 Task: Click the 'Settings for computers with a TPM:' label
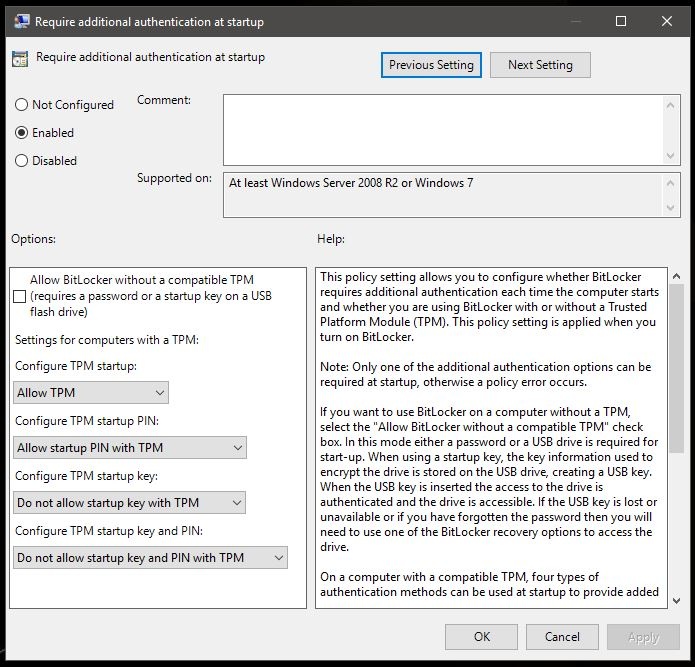tap(107, 340)
